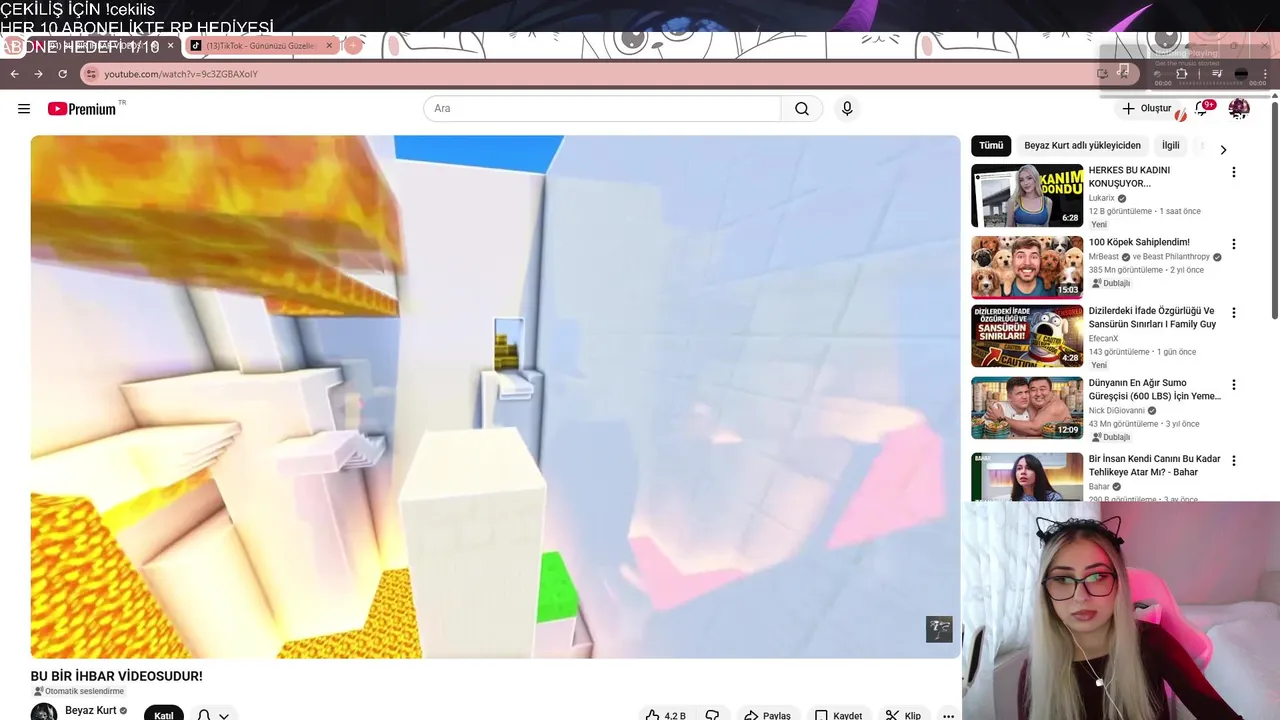Click the main video player
Screen dimensions: 1280x720
tap(495, 397)
